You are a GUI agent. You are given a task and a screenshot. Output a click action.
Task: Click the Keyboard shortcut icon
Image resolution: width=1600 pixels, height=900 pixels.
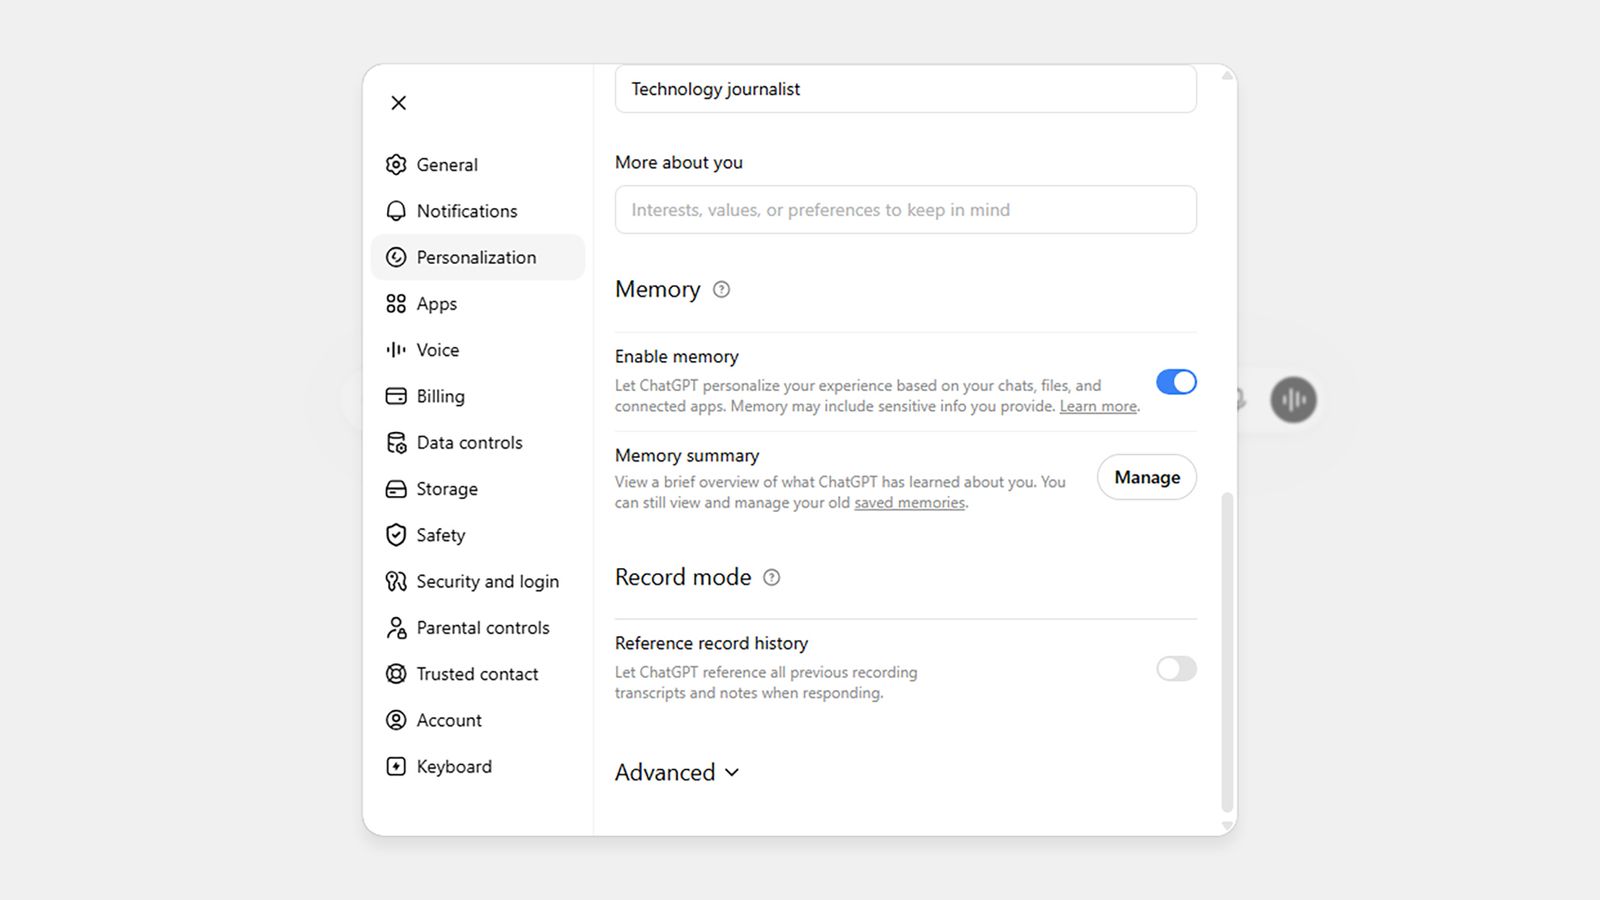(x=396, y=766)
